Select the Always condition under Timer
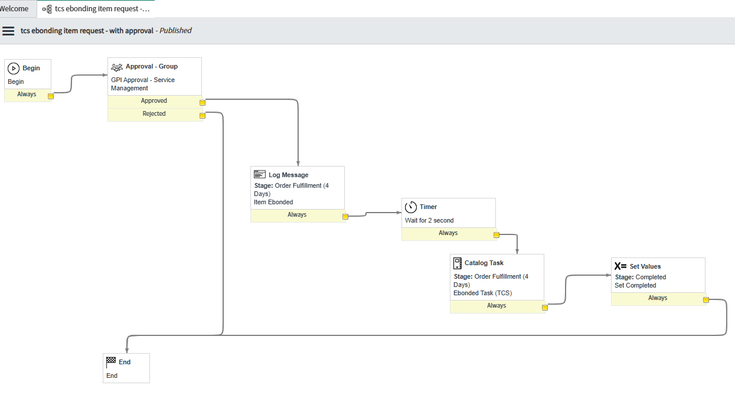 click(448, 233)
